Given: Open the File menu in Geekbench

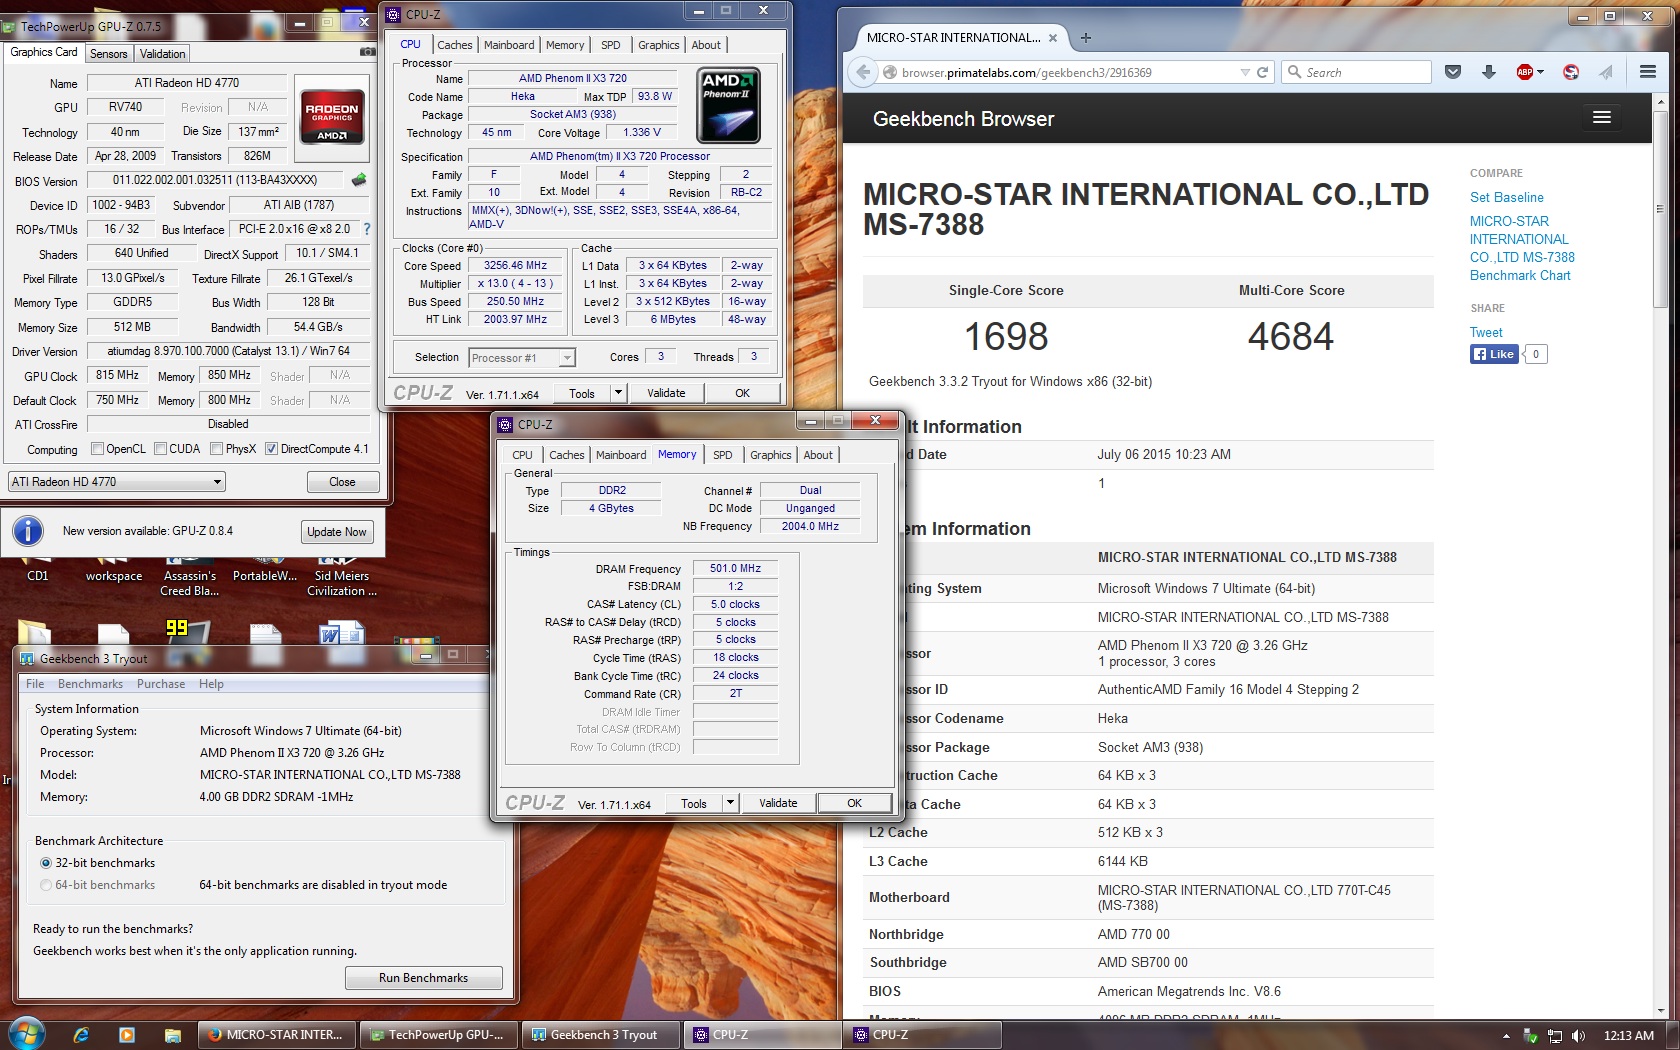Looking at the screenshot, I should point(35,684).
